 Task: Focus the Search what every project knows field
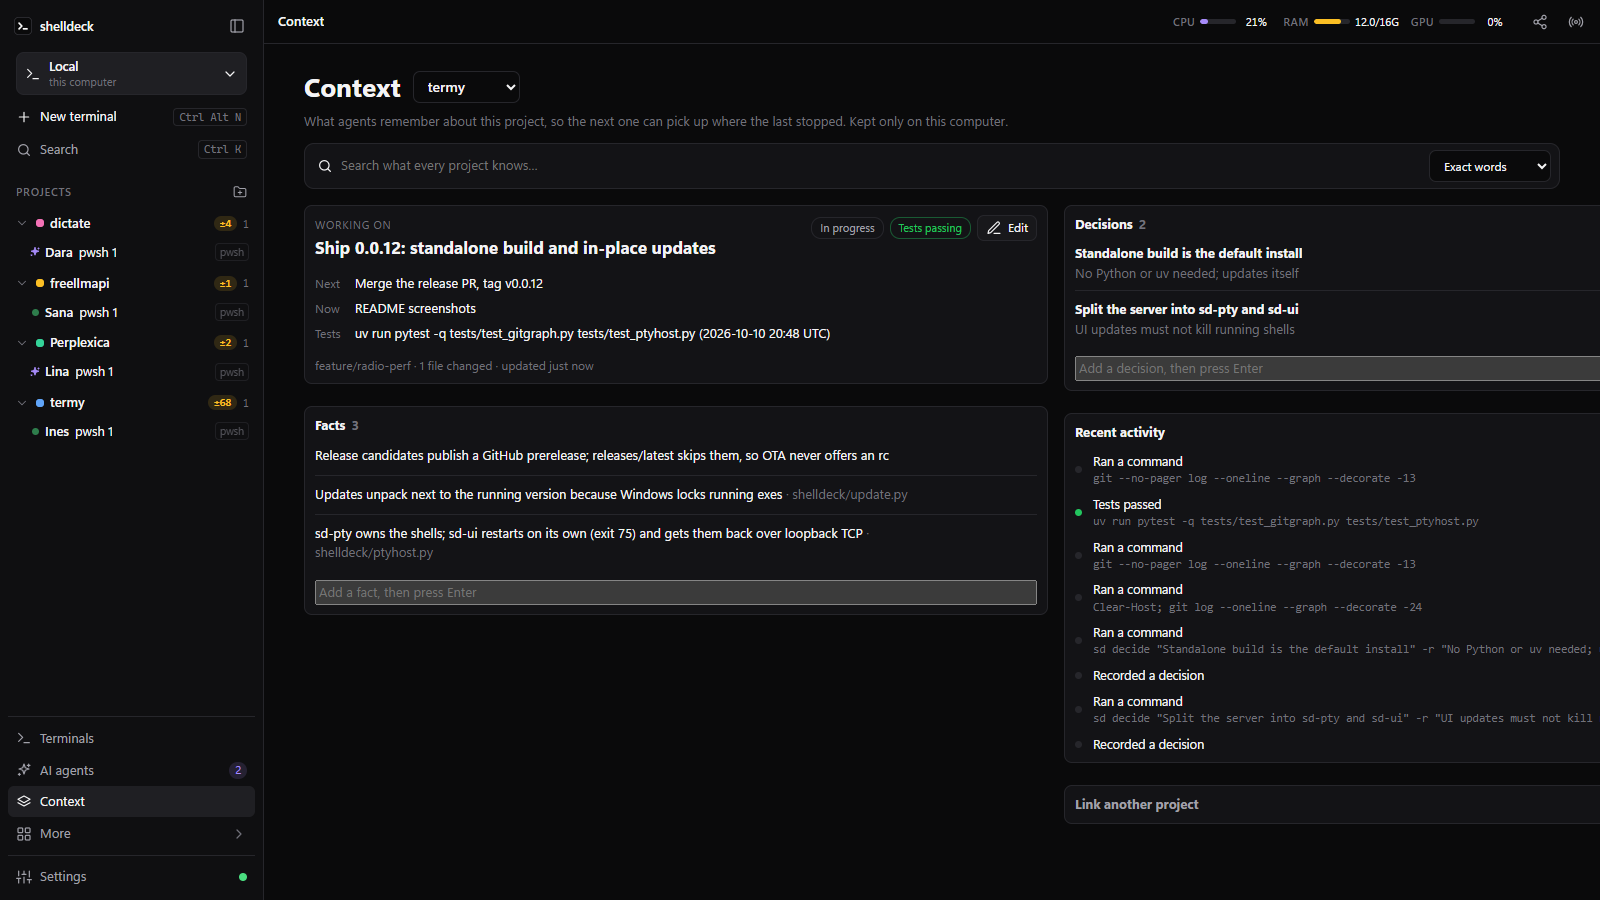[880, 166]
